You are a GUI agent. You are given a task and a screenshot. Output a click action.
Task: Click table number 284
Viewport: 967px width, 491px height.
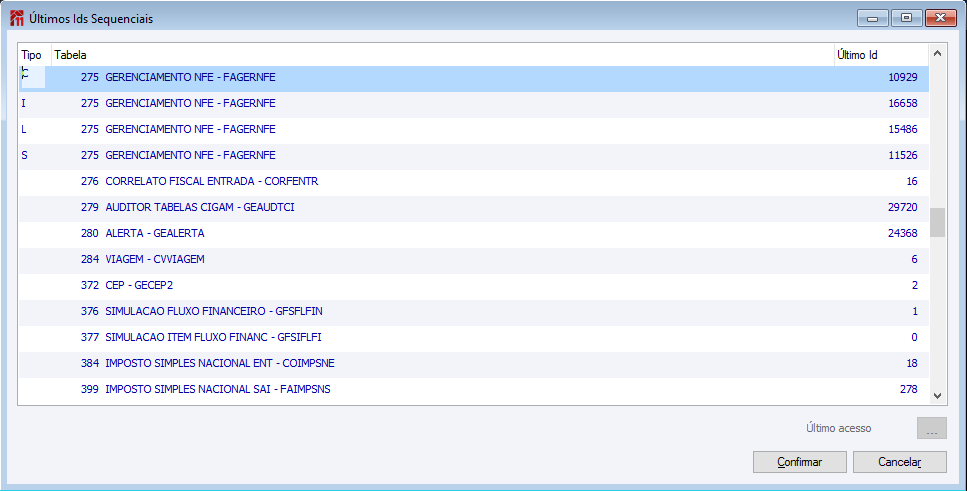pyautogui.click(x=89, y=259)
